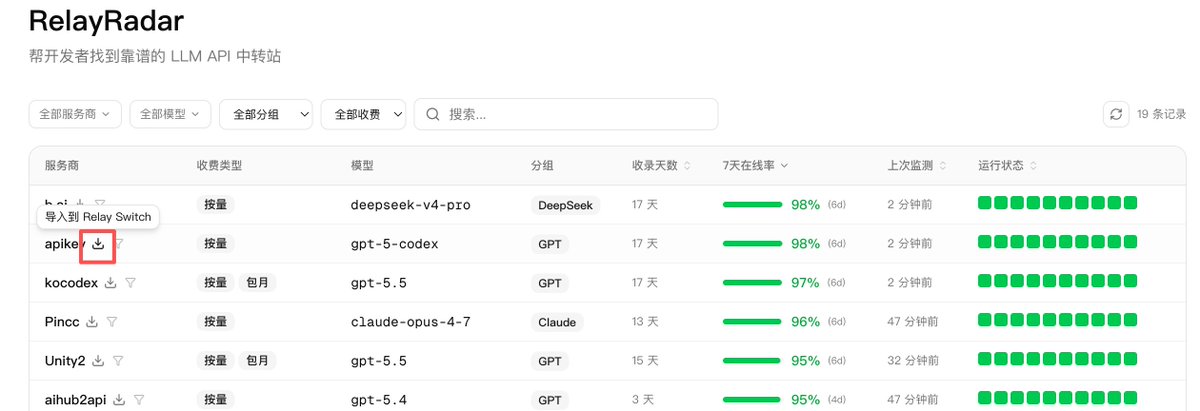Click the Claude group tag
Image resolution: width=1200 pixels, height=411 pixels.
tap(557, 322)
